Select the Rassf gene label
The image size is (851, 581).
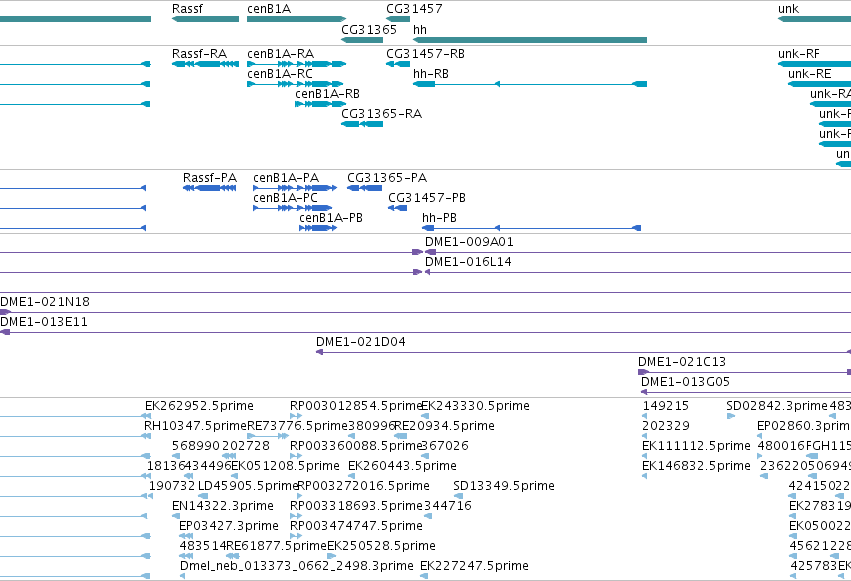[x=187, y=9]
